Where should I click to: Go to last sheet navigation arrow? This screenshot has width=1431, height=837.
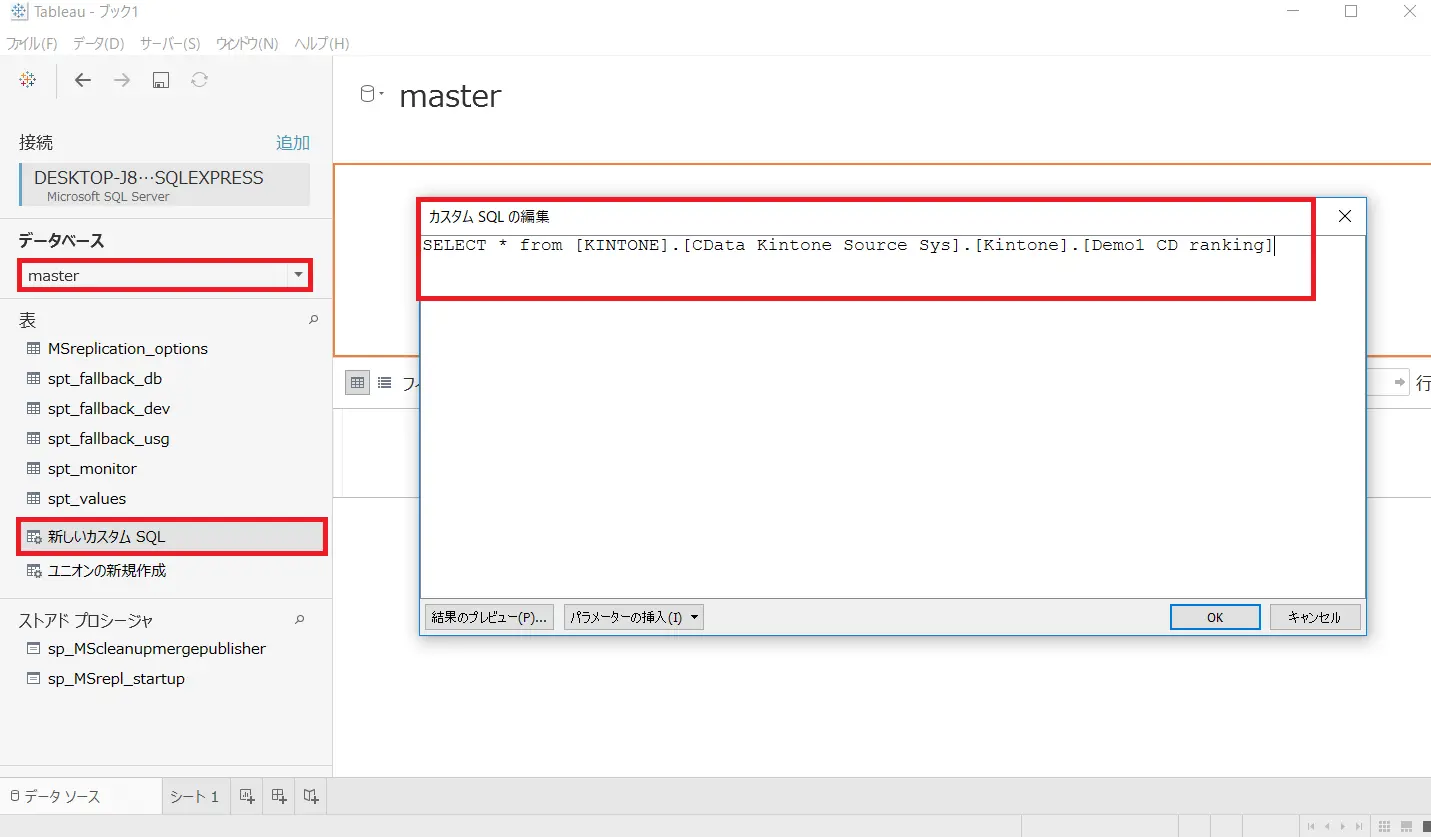point(1357,826)
